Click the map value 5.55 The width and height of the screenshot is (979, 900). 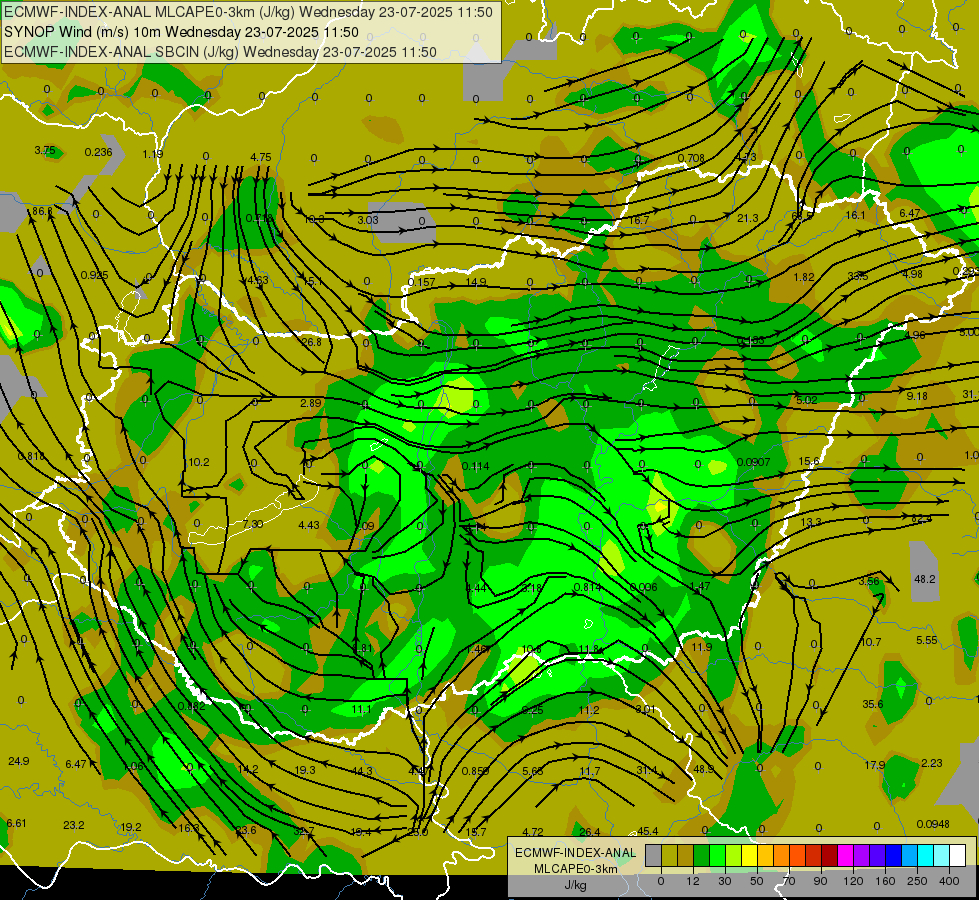[x=927, y=640]
